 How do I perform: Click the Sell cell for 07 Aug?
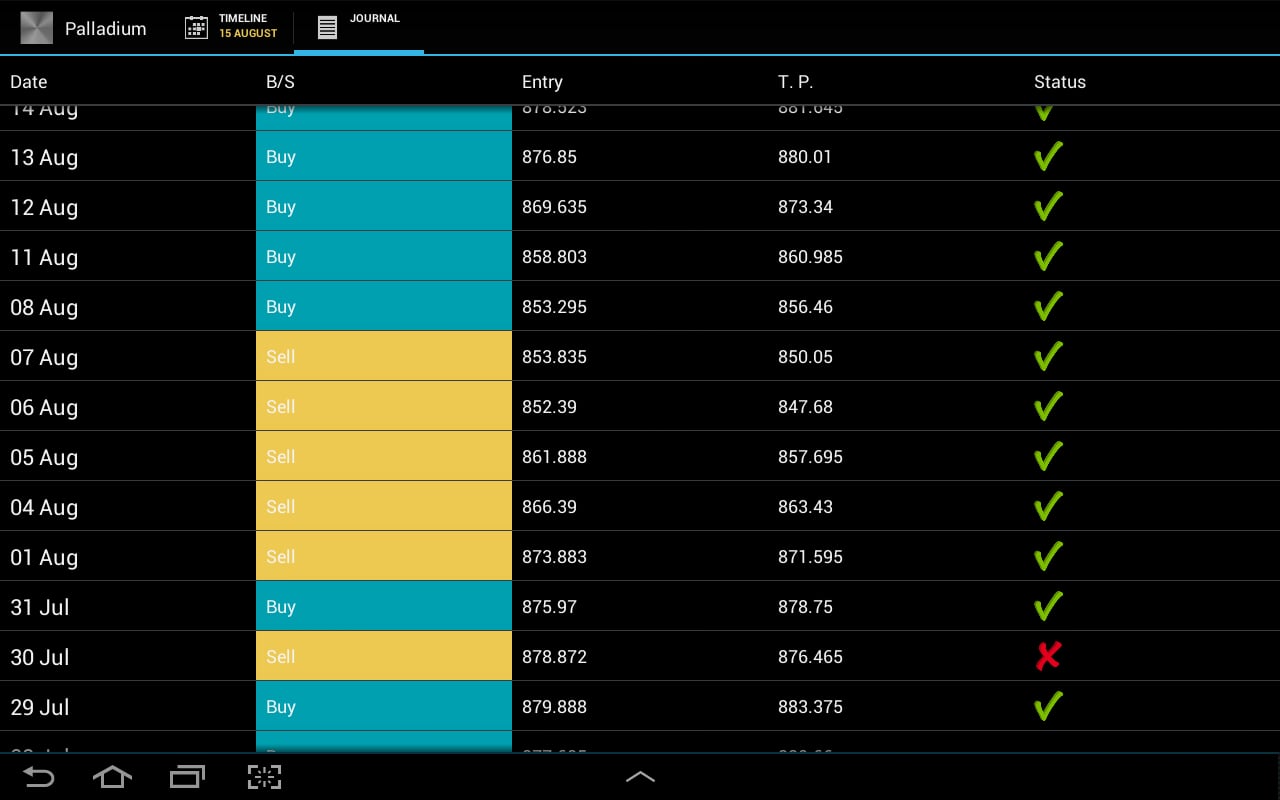[384, 356]
